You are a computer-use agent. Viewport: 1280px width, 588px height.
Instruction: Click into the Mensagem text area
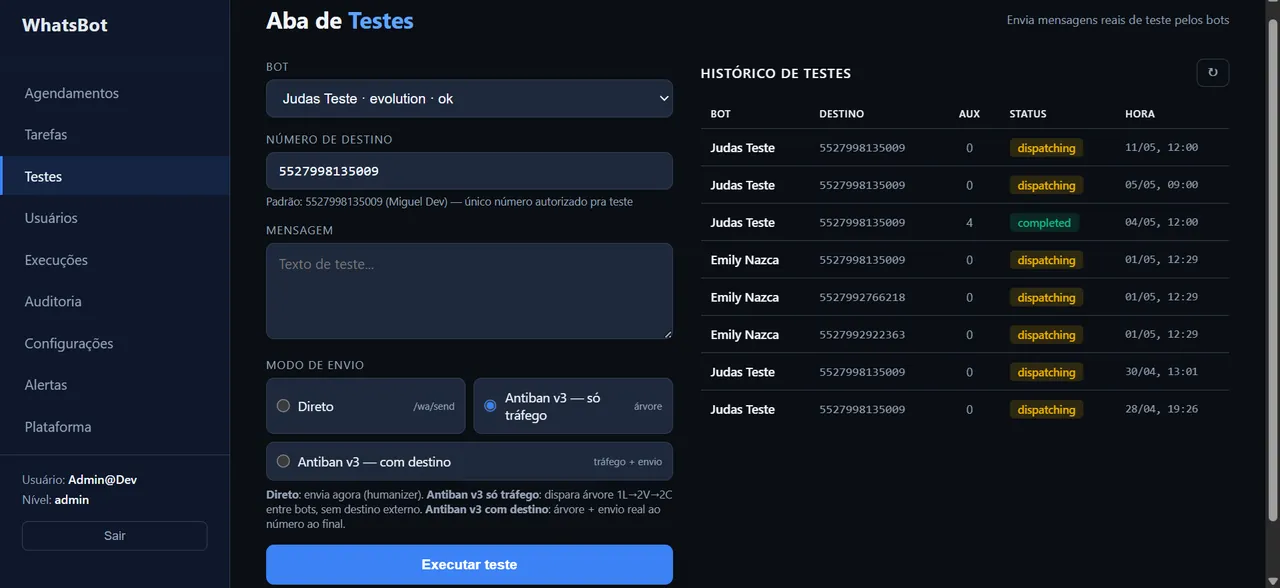tap(469, 291)
